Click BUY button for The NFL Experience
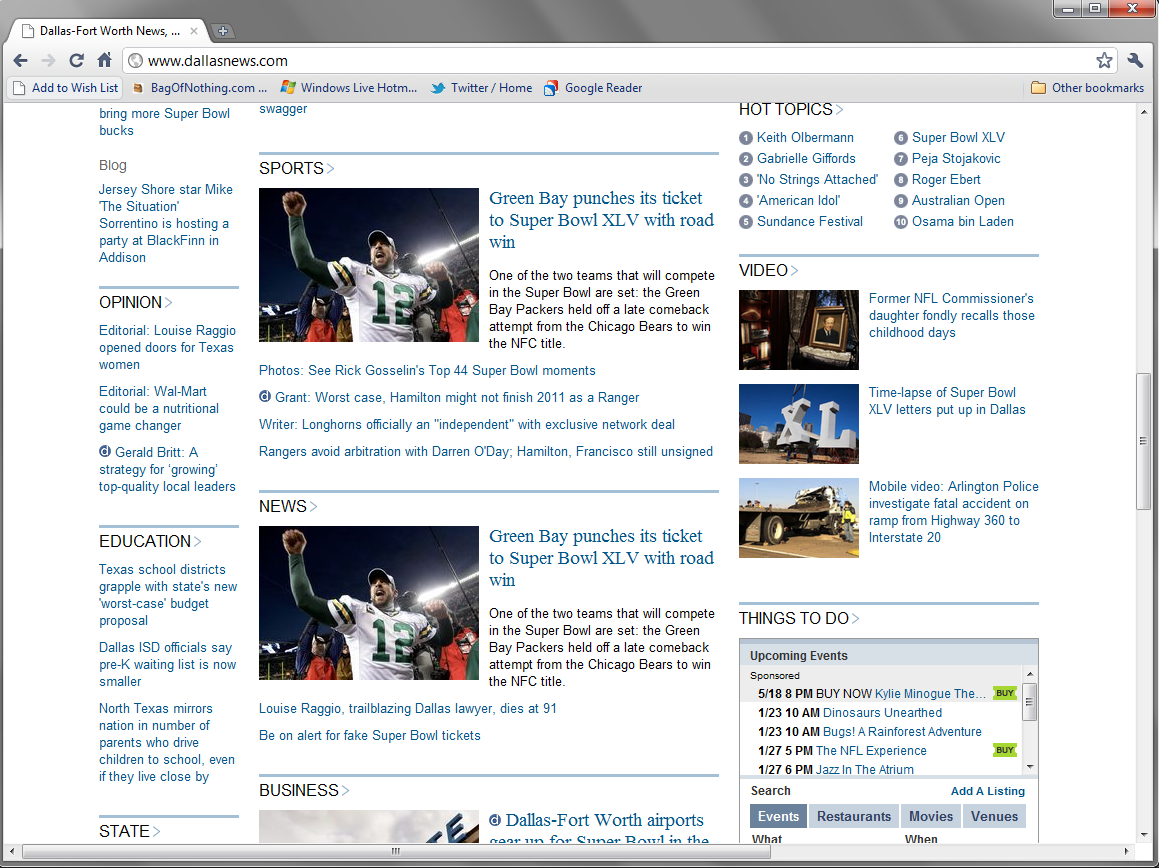This screenshot has width=1159, height=868. pos(1005,750)
